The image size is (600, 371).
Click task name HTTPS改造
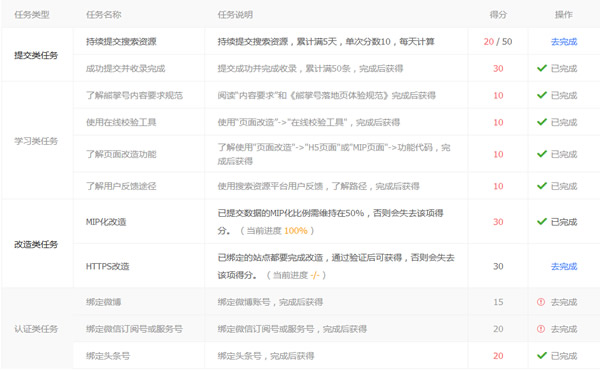tap(108, 266)
